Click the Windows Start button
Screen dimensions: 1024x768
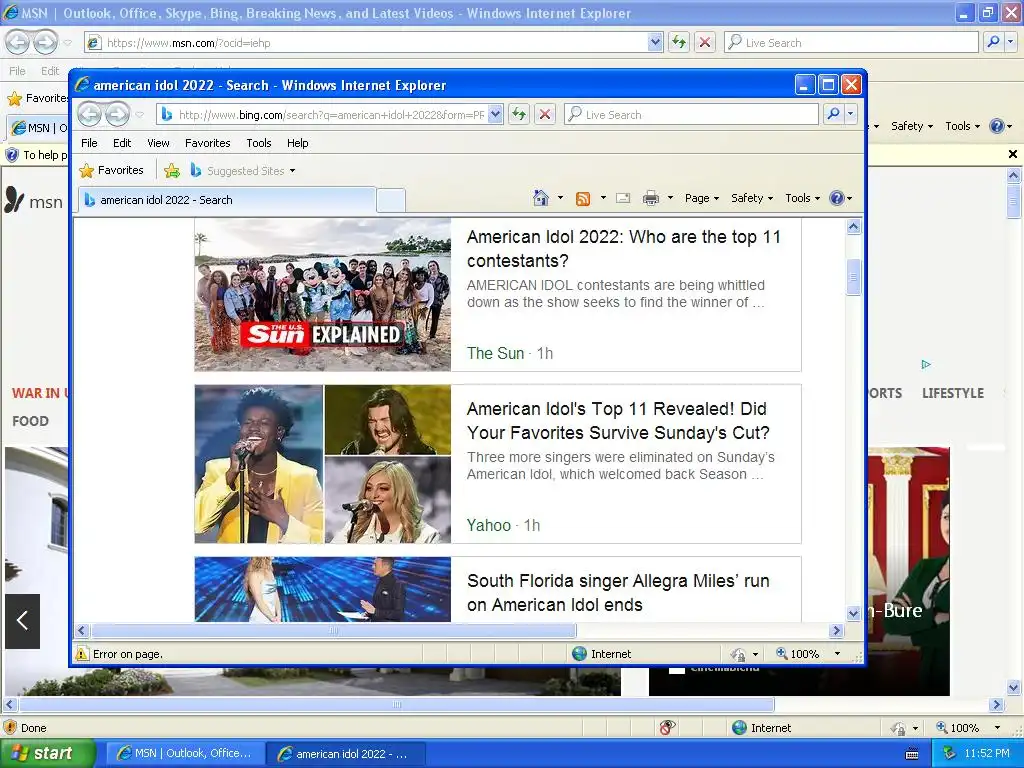(48, 754)
